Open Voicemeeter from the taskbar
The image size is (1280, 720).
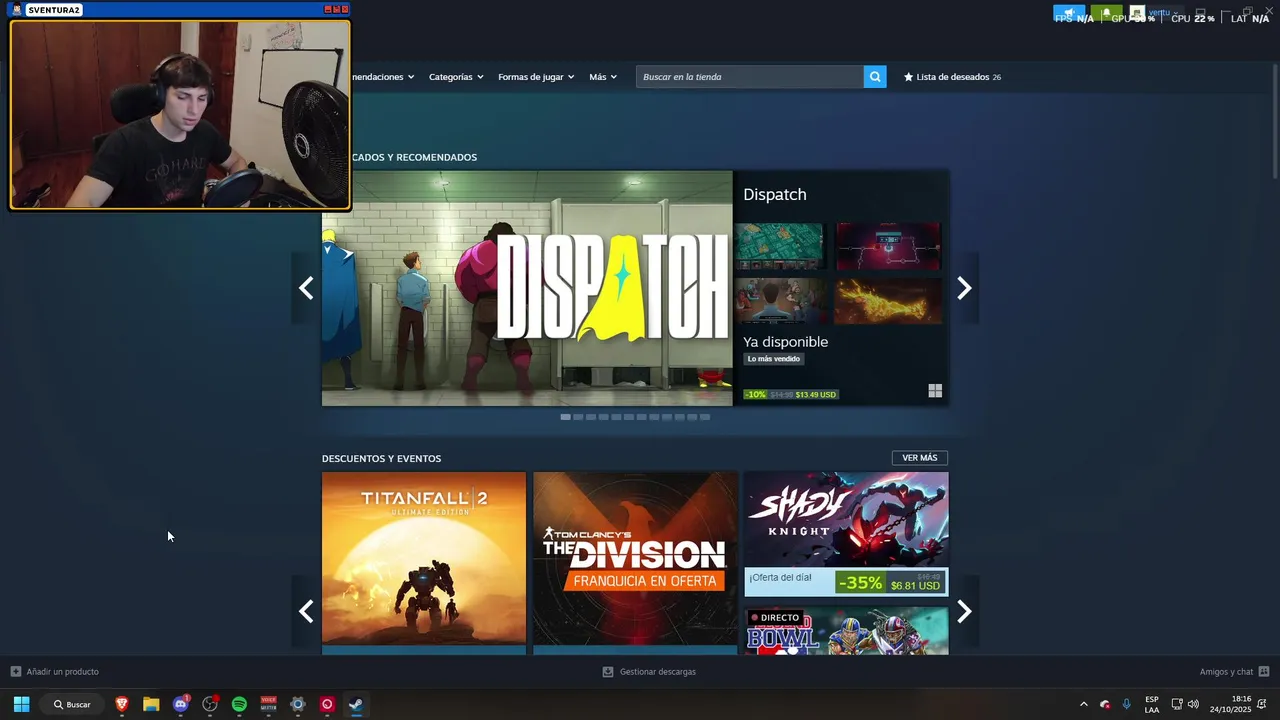click(268, 704)
